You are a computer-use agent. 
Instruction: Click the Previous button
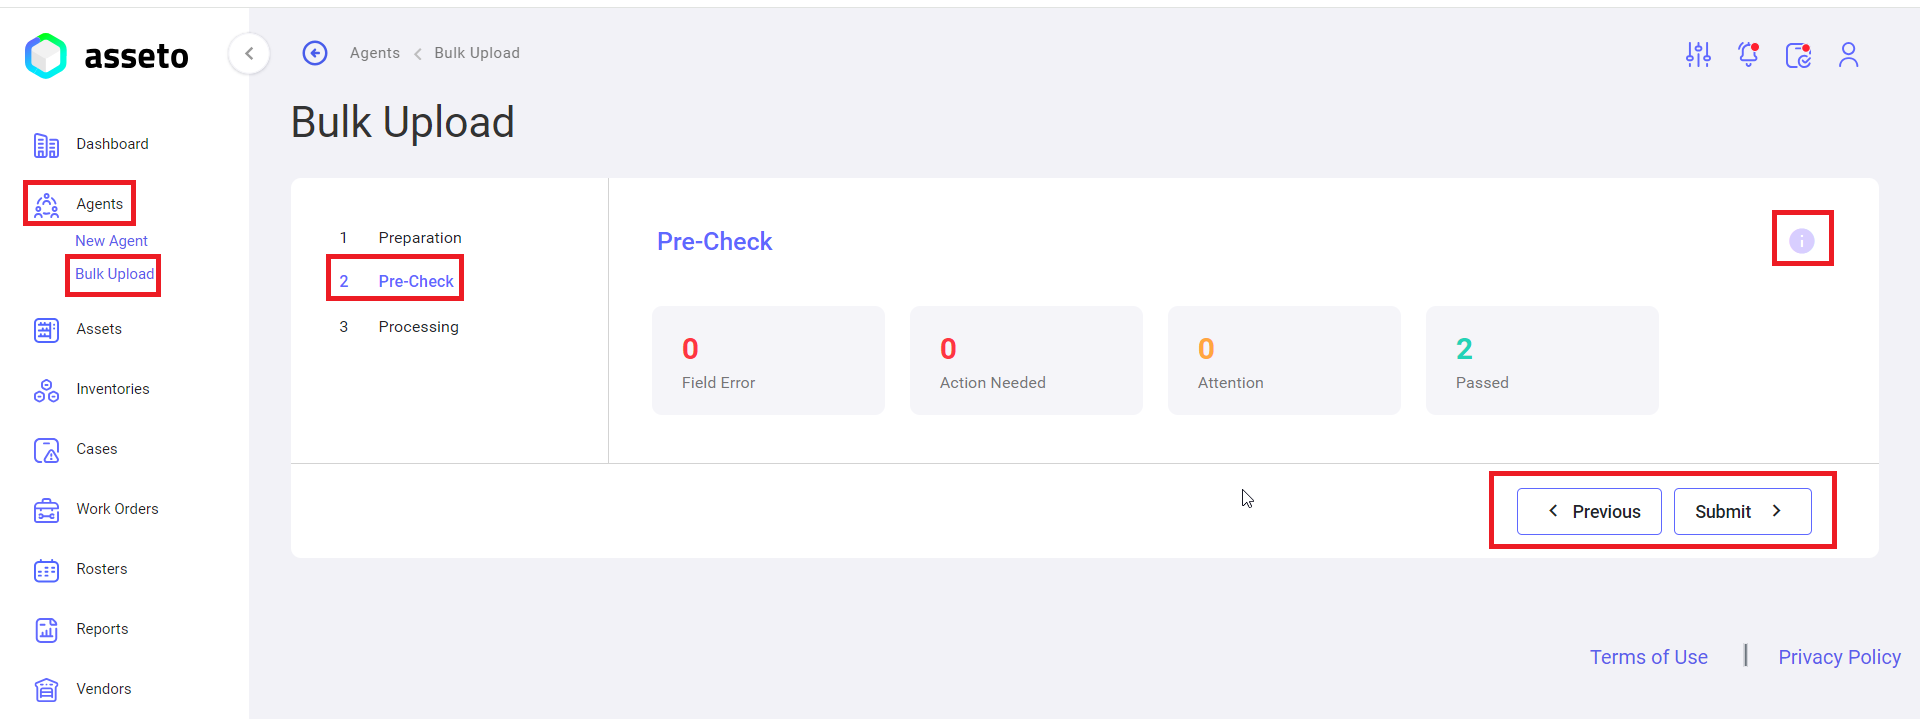point(1589,511)
